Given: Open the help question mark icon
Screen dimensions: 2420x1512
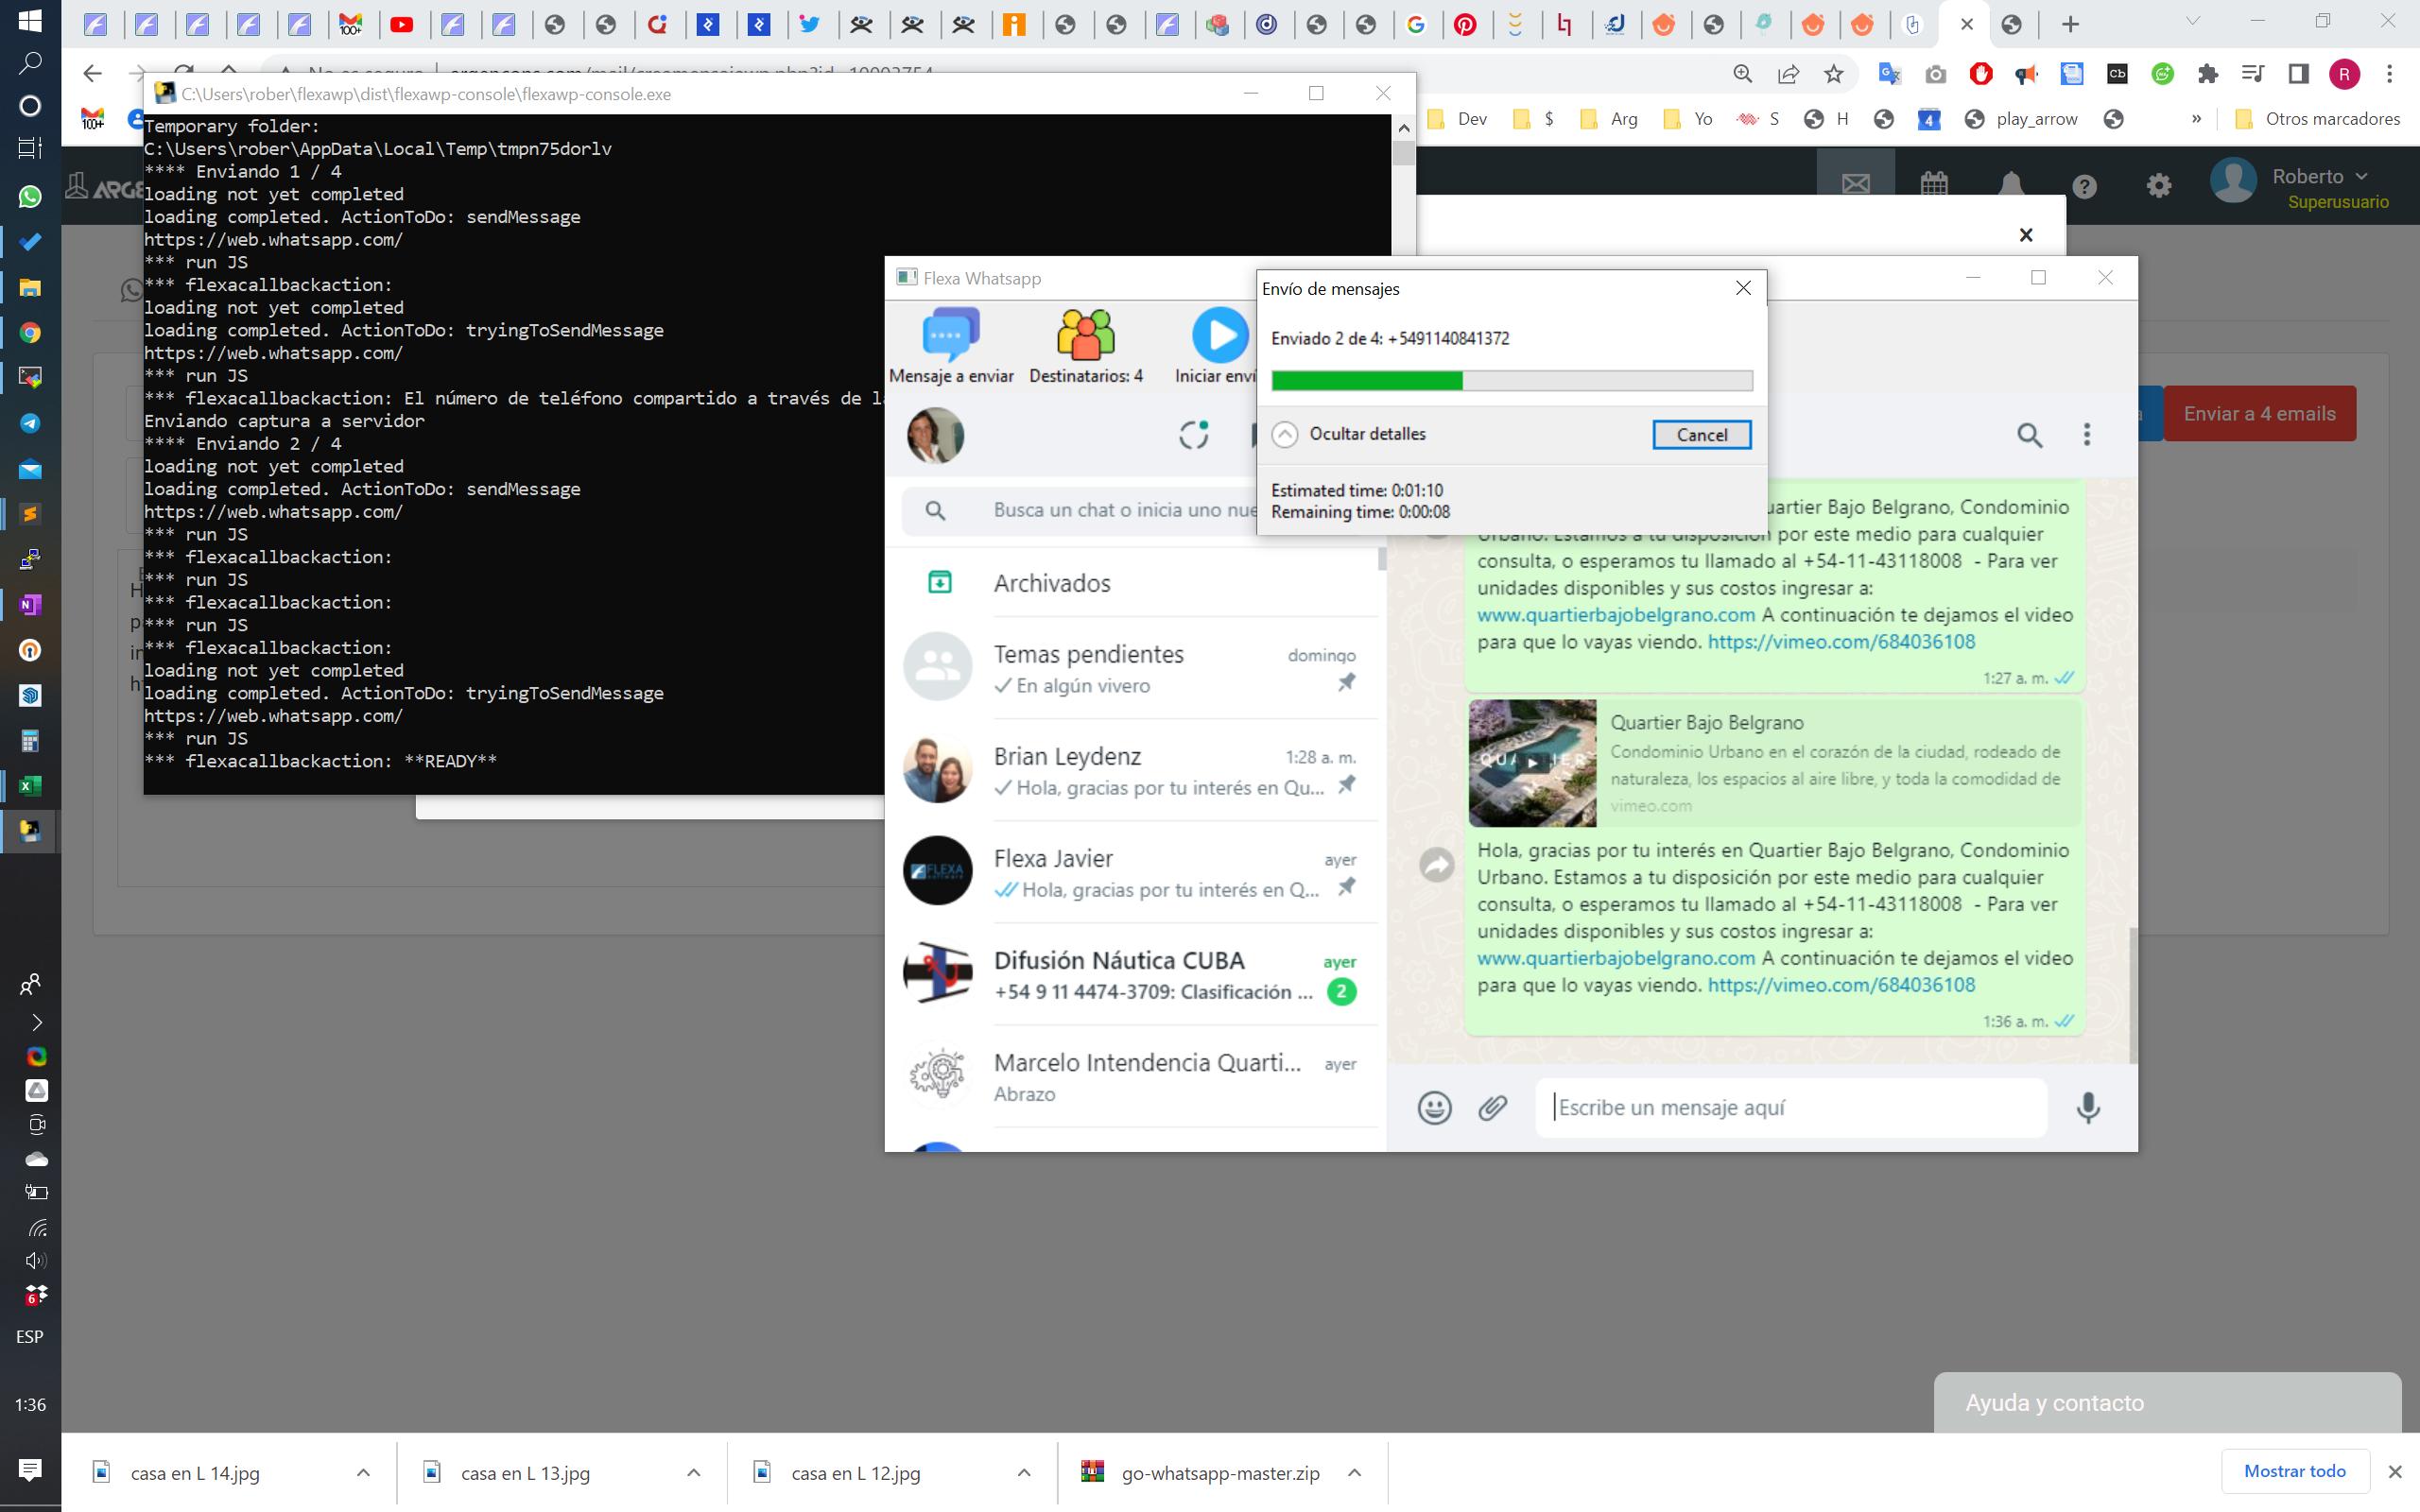Looking at the screenshot, I should coord(2085,186).
